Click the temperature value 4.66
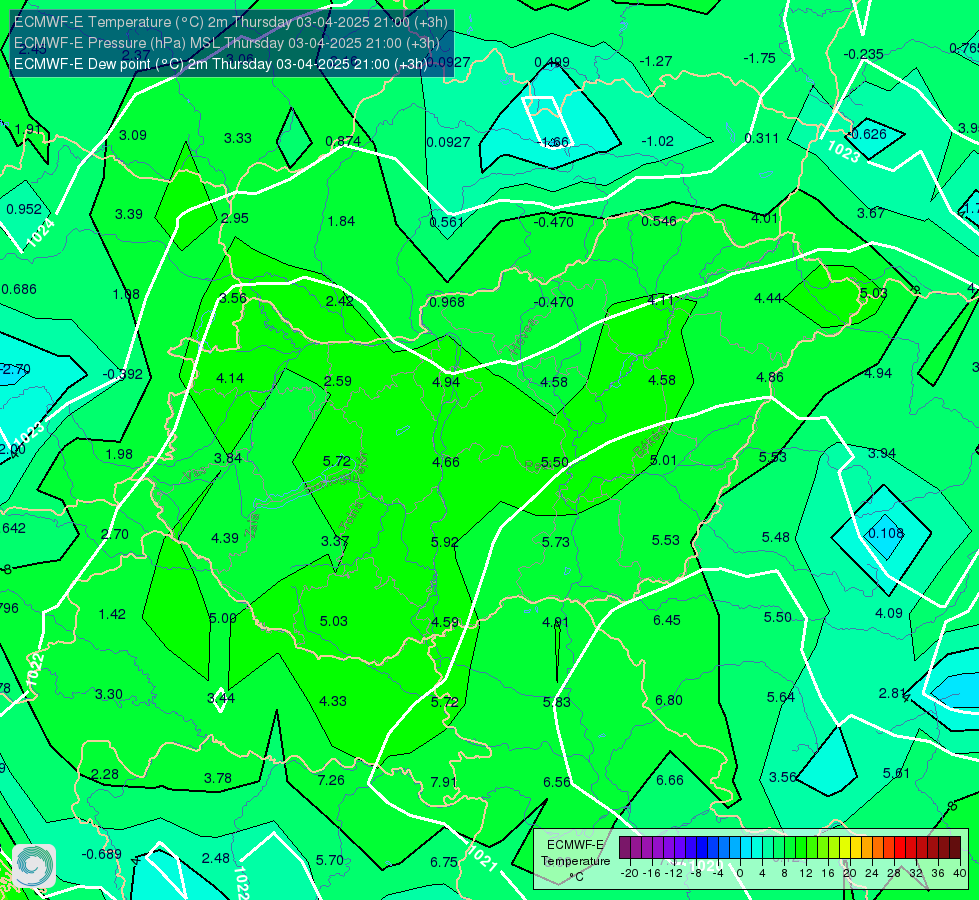The width and height of the screenshot is (979, 900). [x=446, y=462]
